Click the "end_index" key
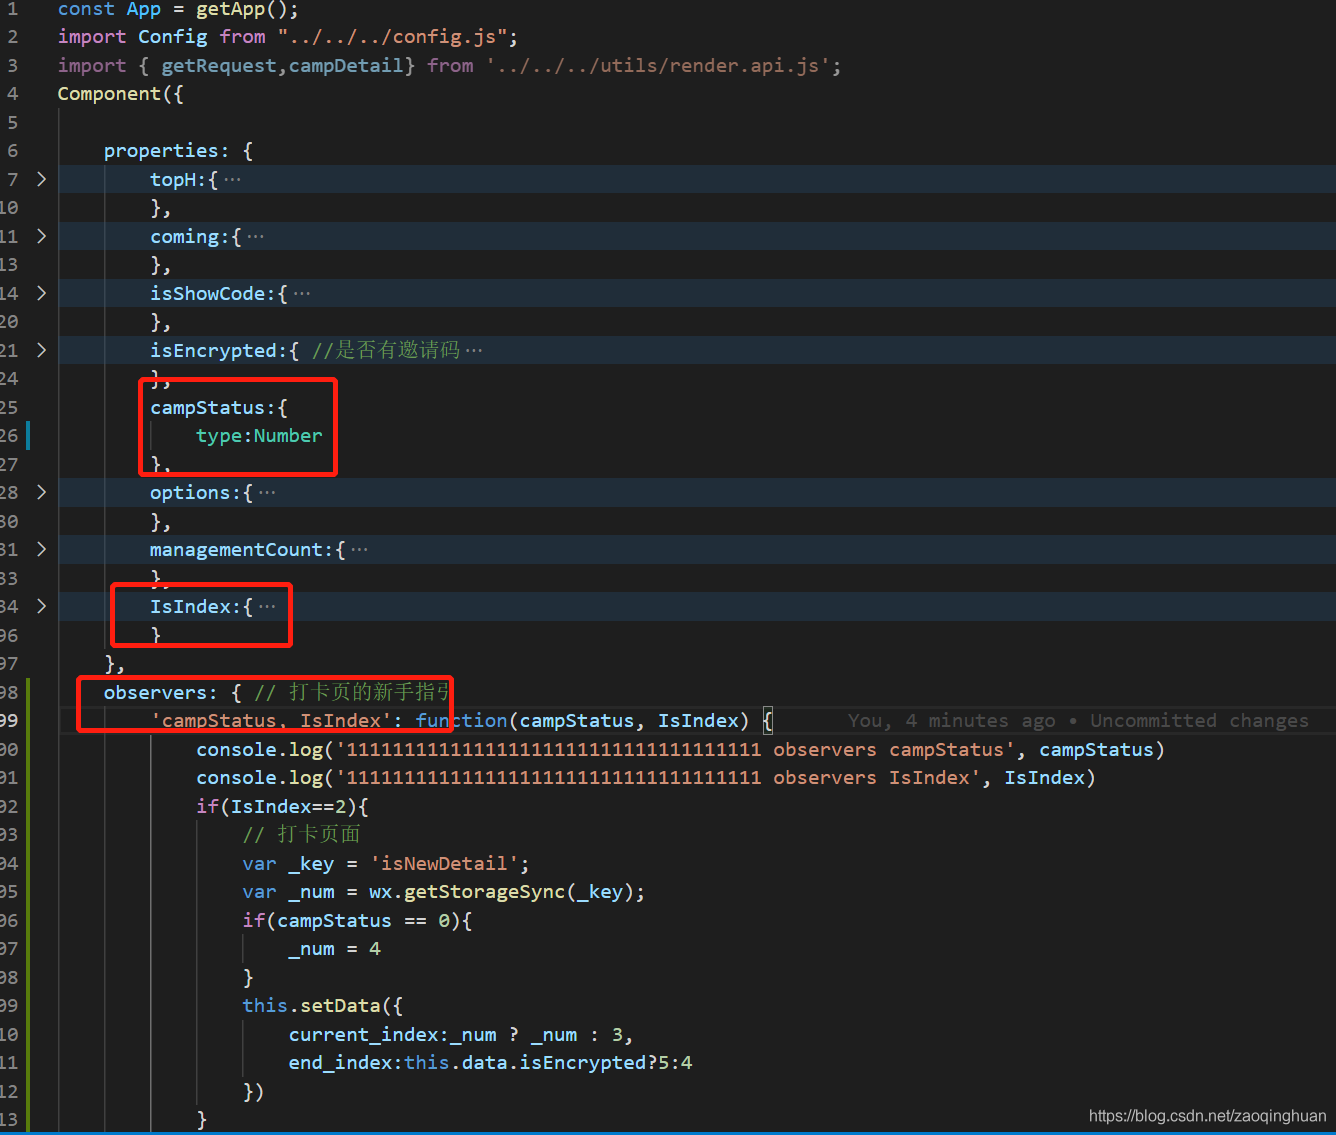 click(x=340, y=1063)
